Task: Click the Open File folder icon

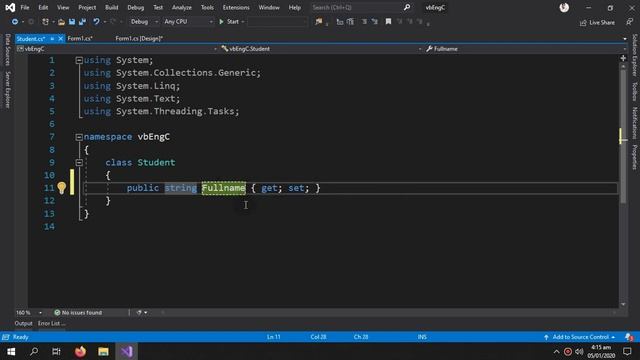Action: coord(61,22)
